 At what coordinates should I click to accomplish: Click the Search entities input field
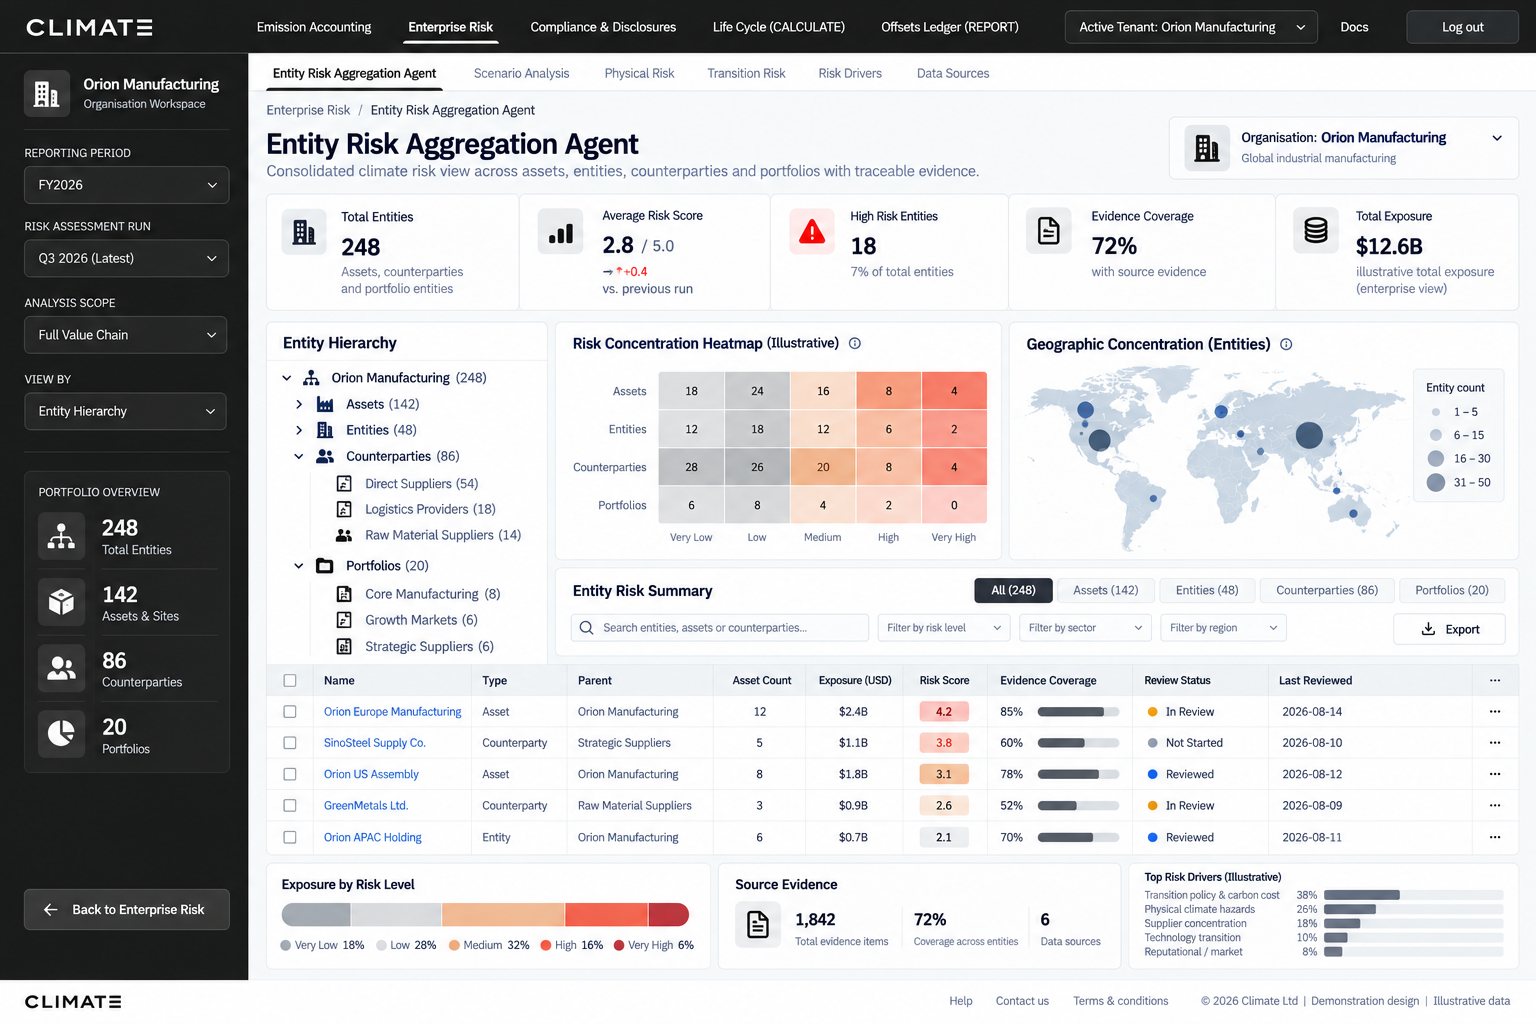(x=720, y=628)
